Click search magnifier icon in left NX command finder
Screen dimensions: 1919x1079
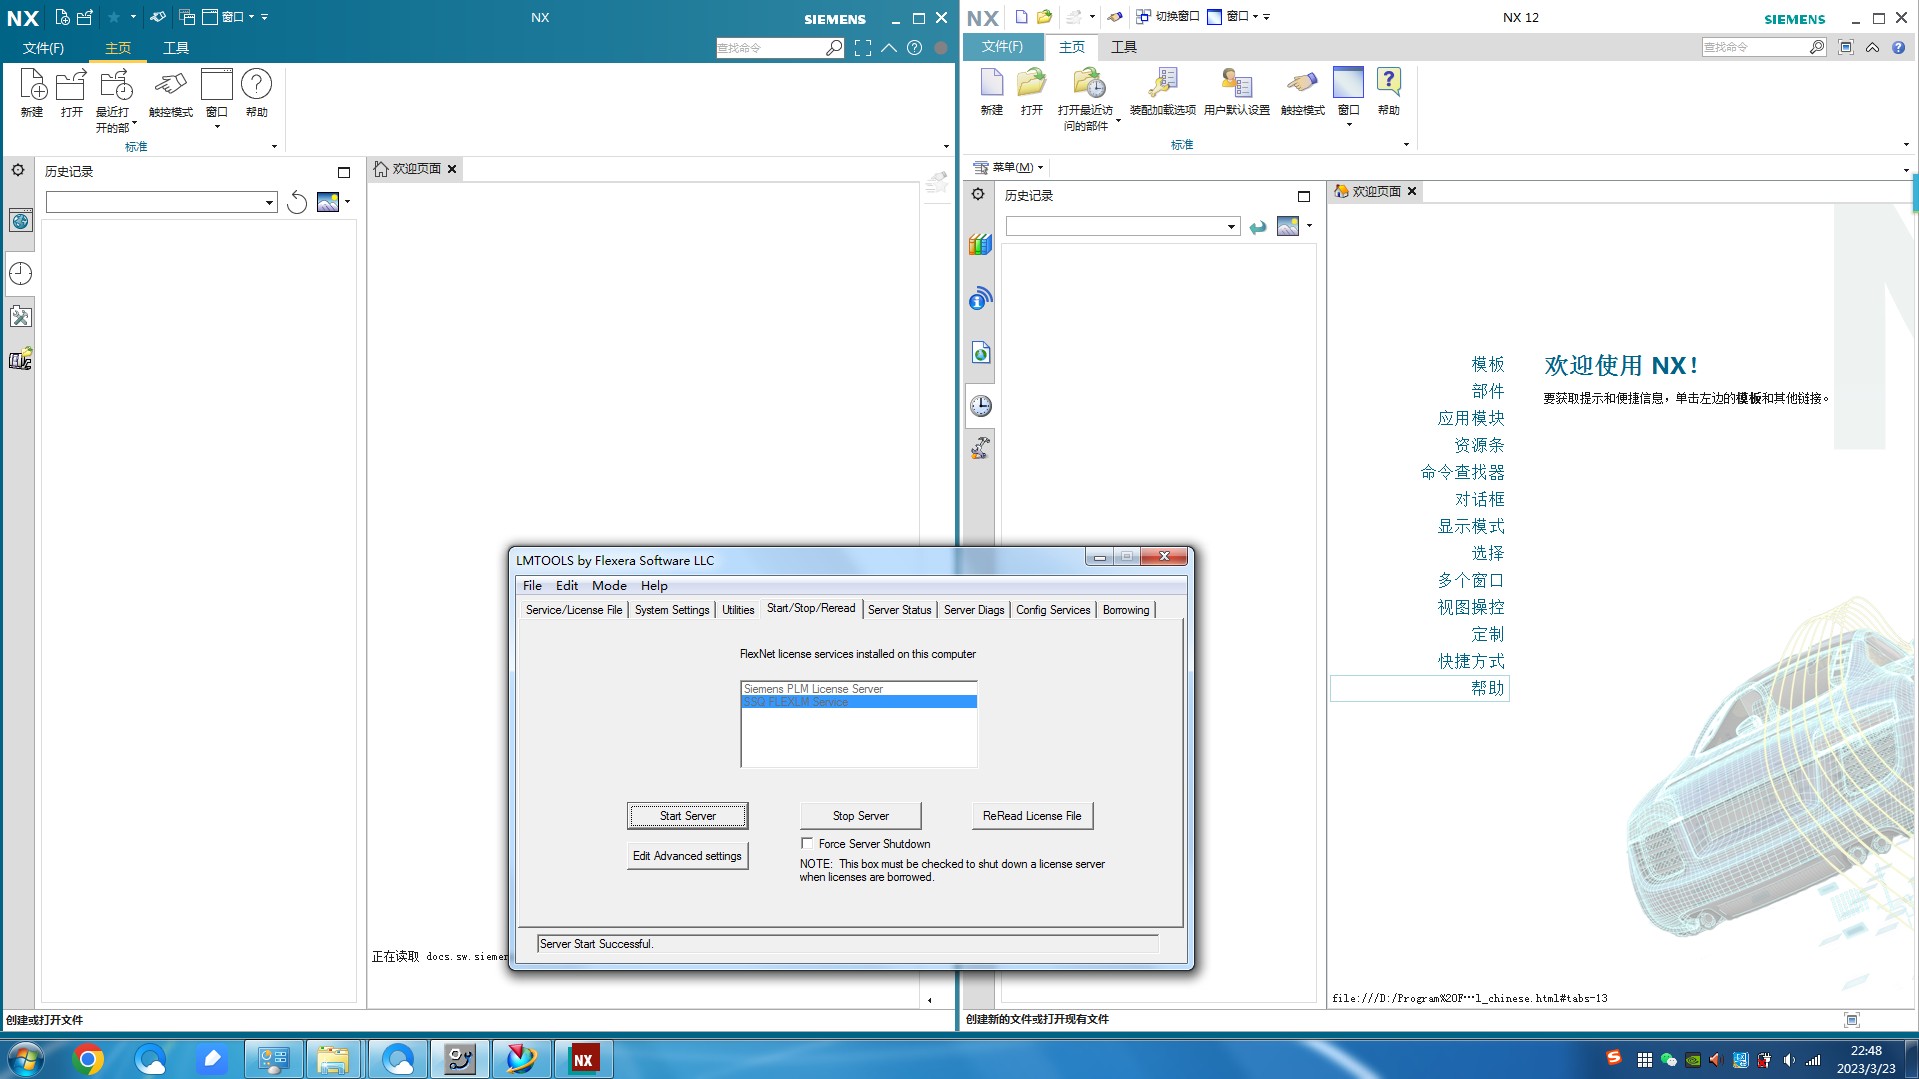click(833, 47)
